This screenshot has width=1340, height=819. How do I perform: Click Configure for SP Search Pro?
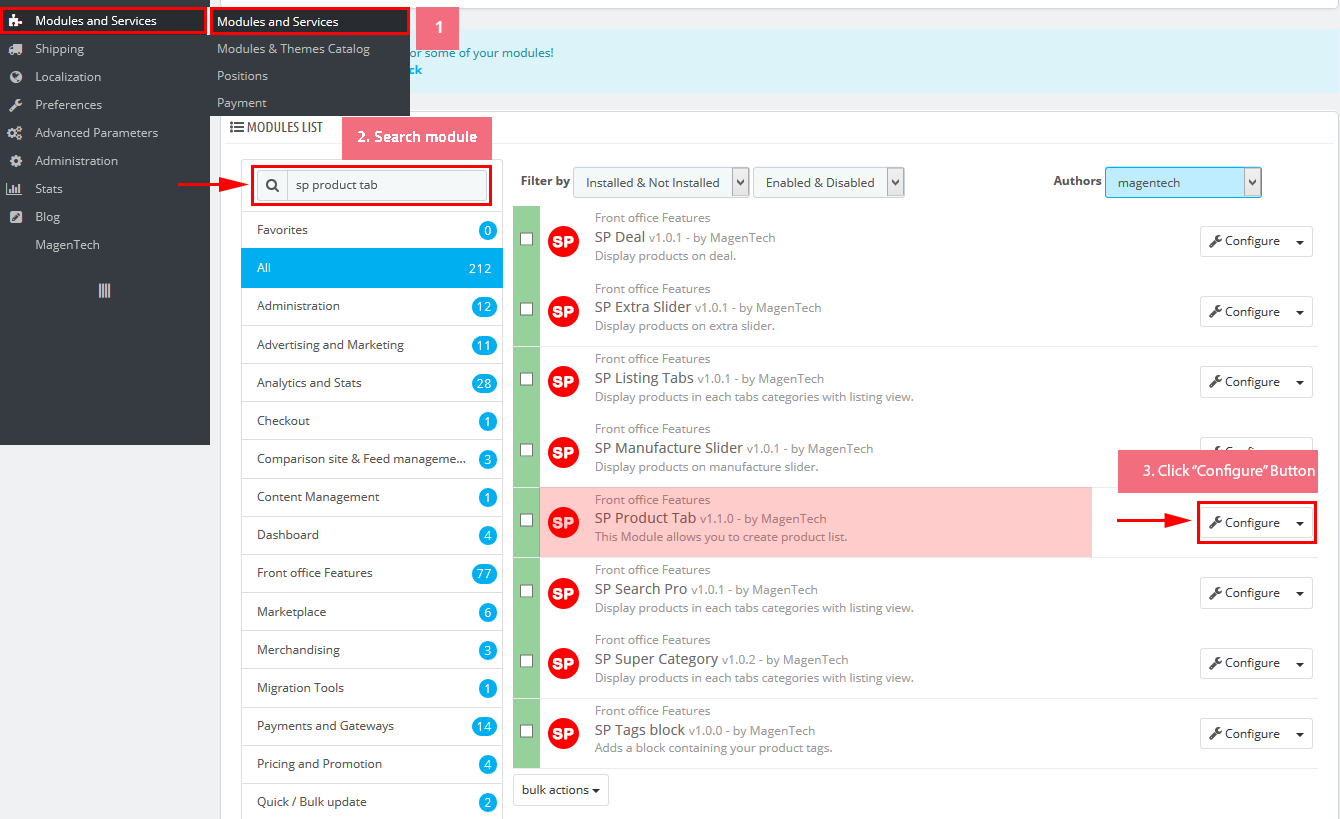click(1245, 593)
